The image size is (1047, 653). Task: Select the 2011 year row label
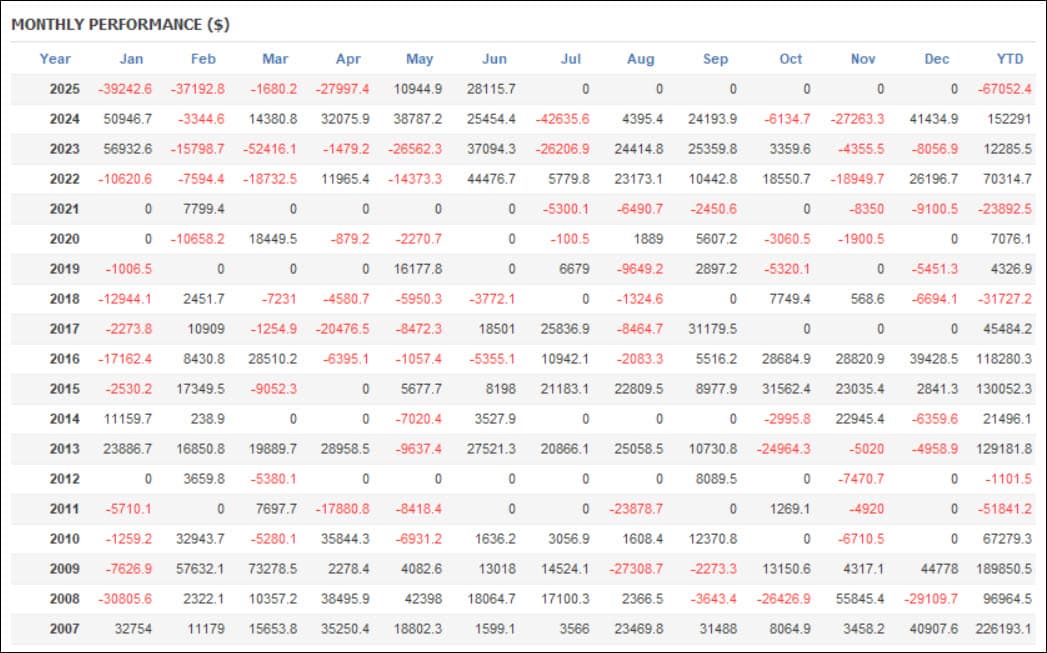[65, 509]
